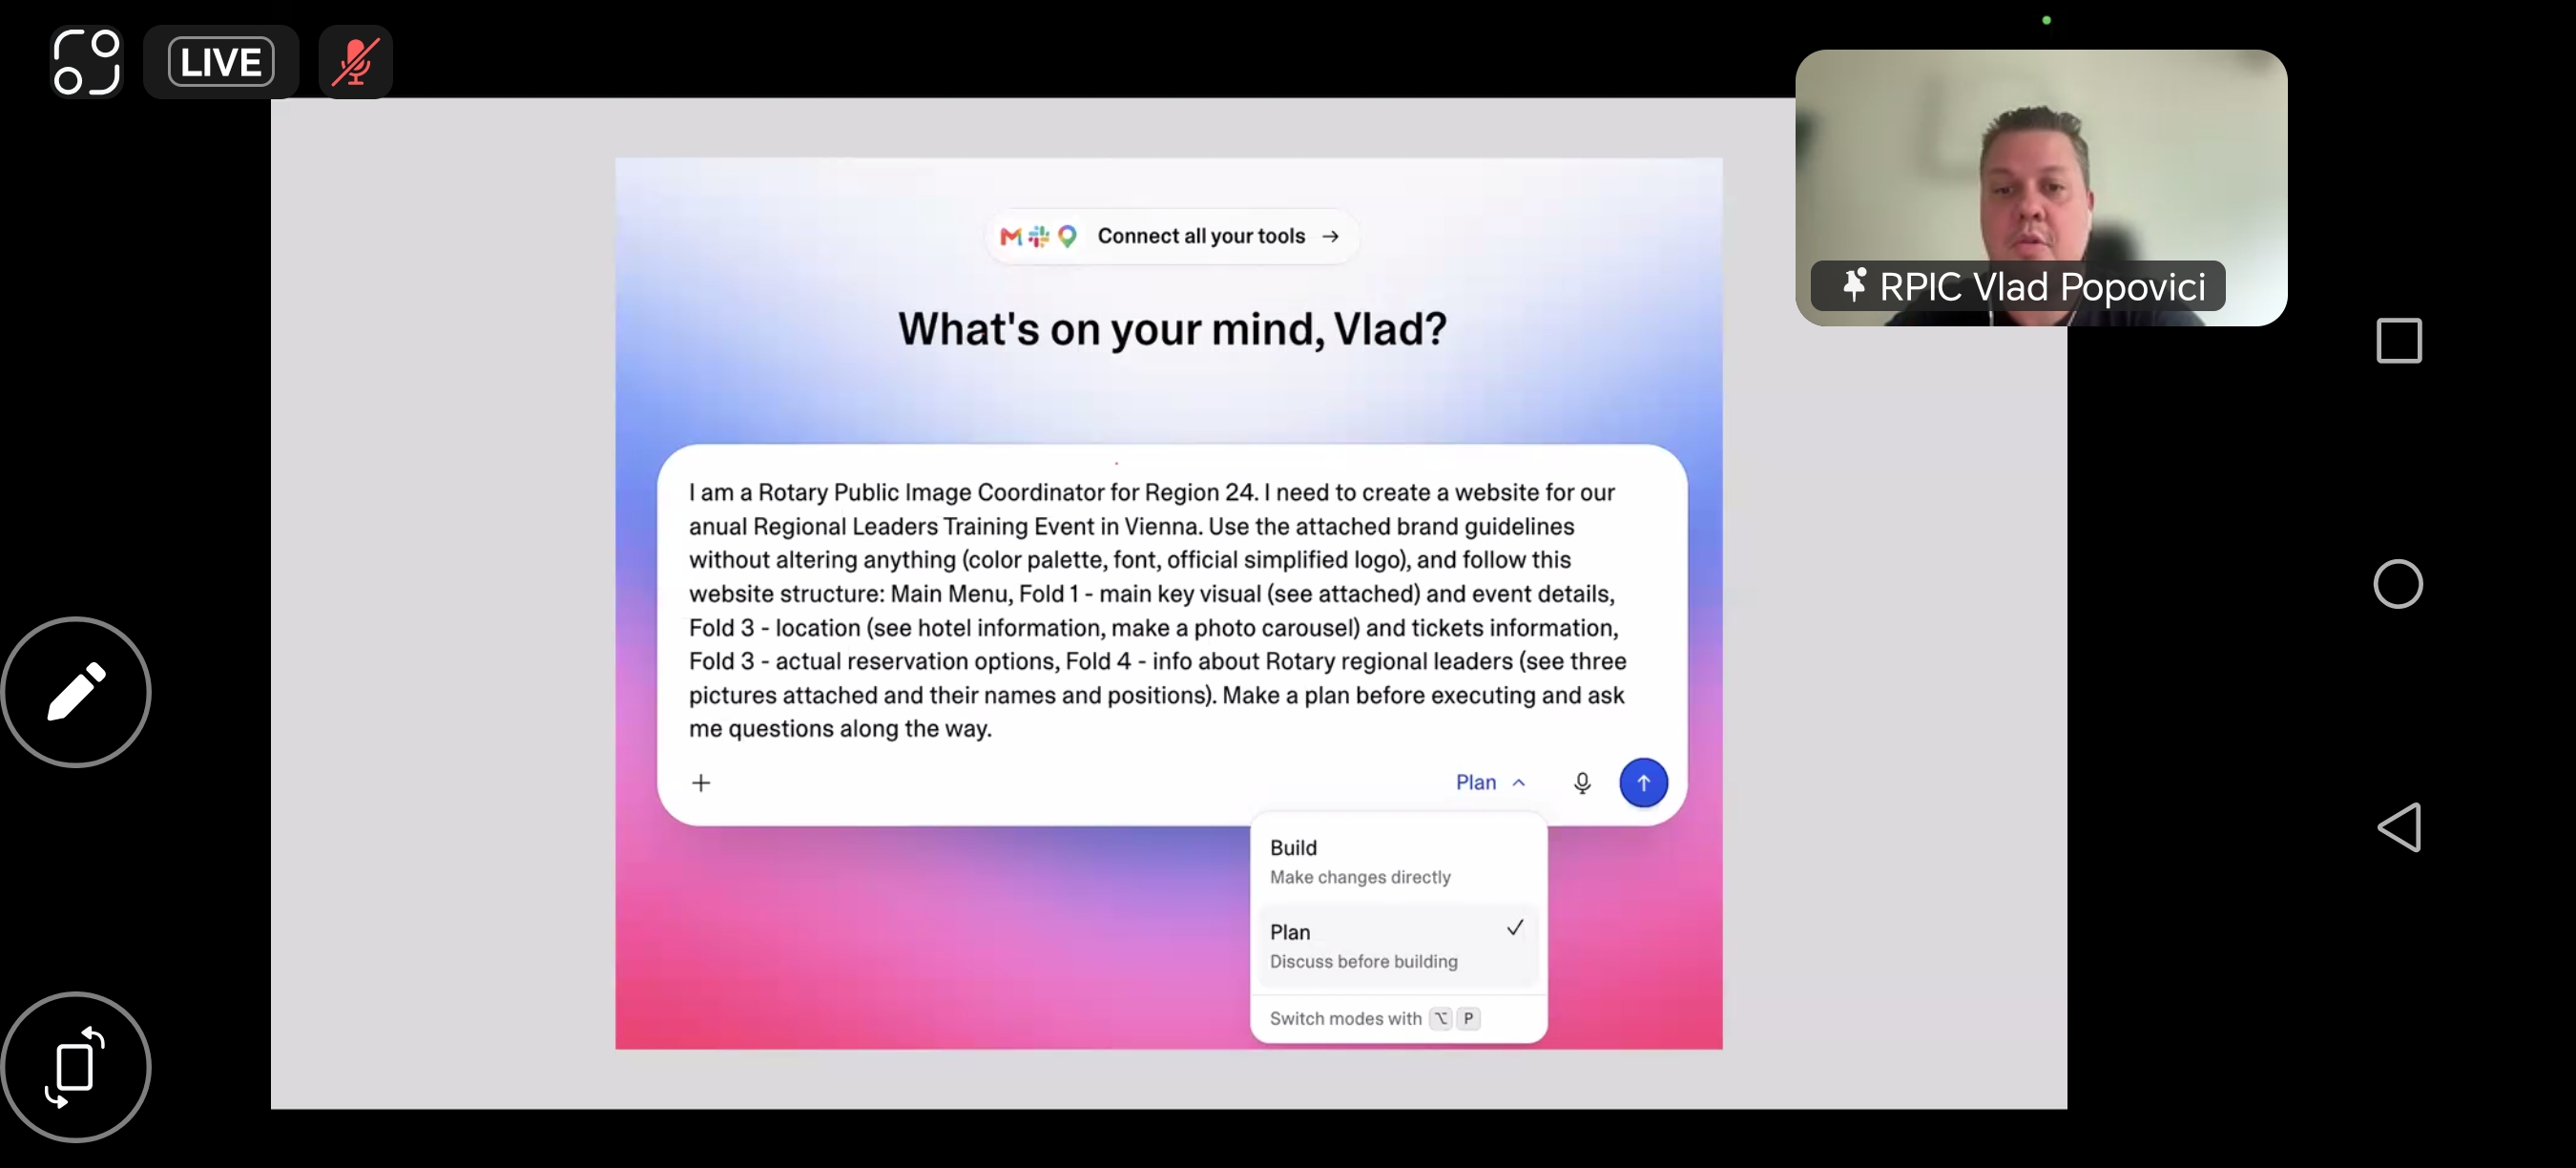
Task: Click the checkmark next to Plan
Action: coord(1515,928)
